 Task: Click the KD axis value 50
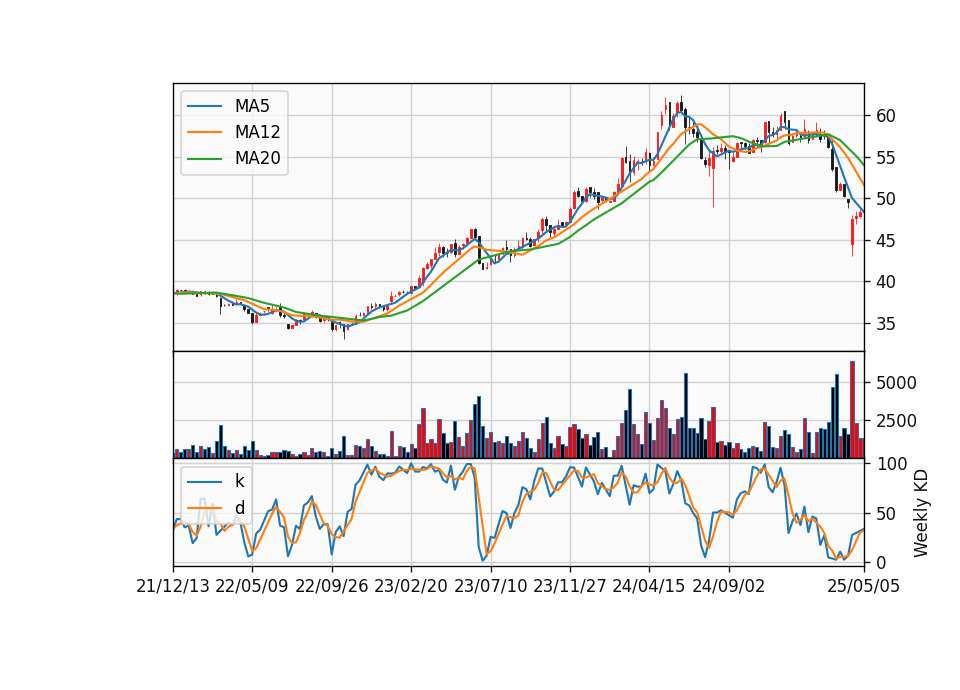tap(885, 514)
